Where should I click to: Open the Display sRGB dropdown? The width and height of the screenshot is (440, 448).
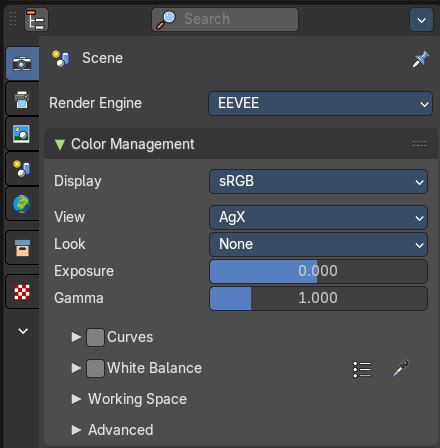coord(318,182)
